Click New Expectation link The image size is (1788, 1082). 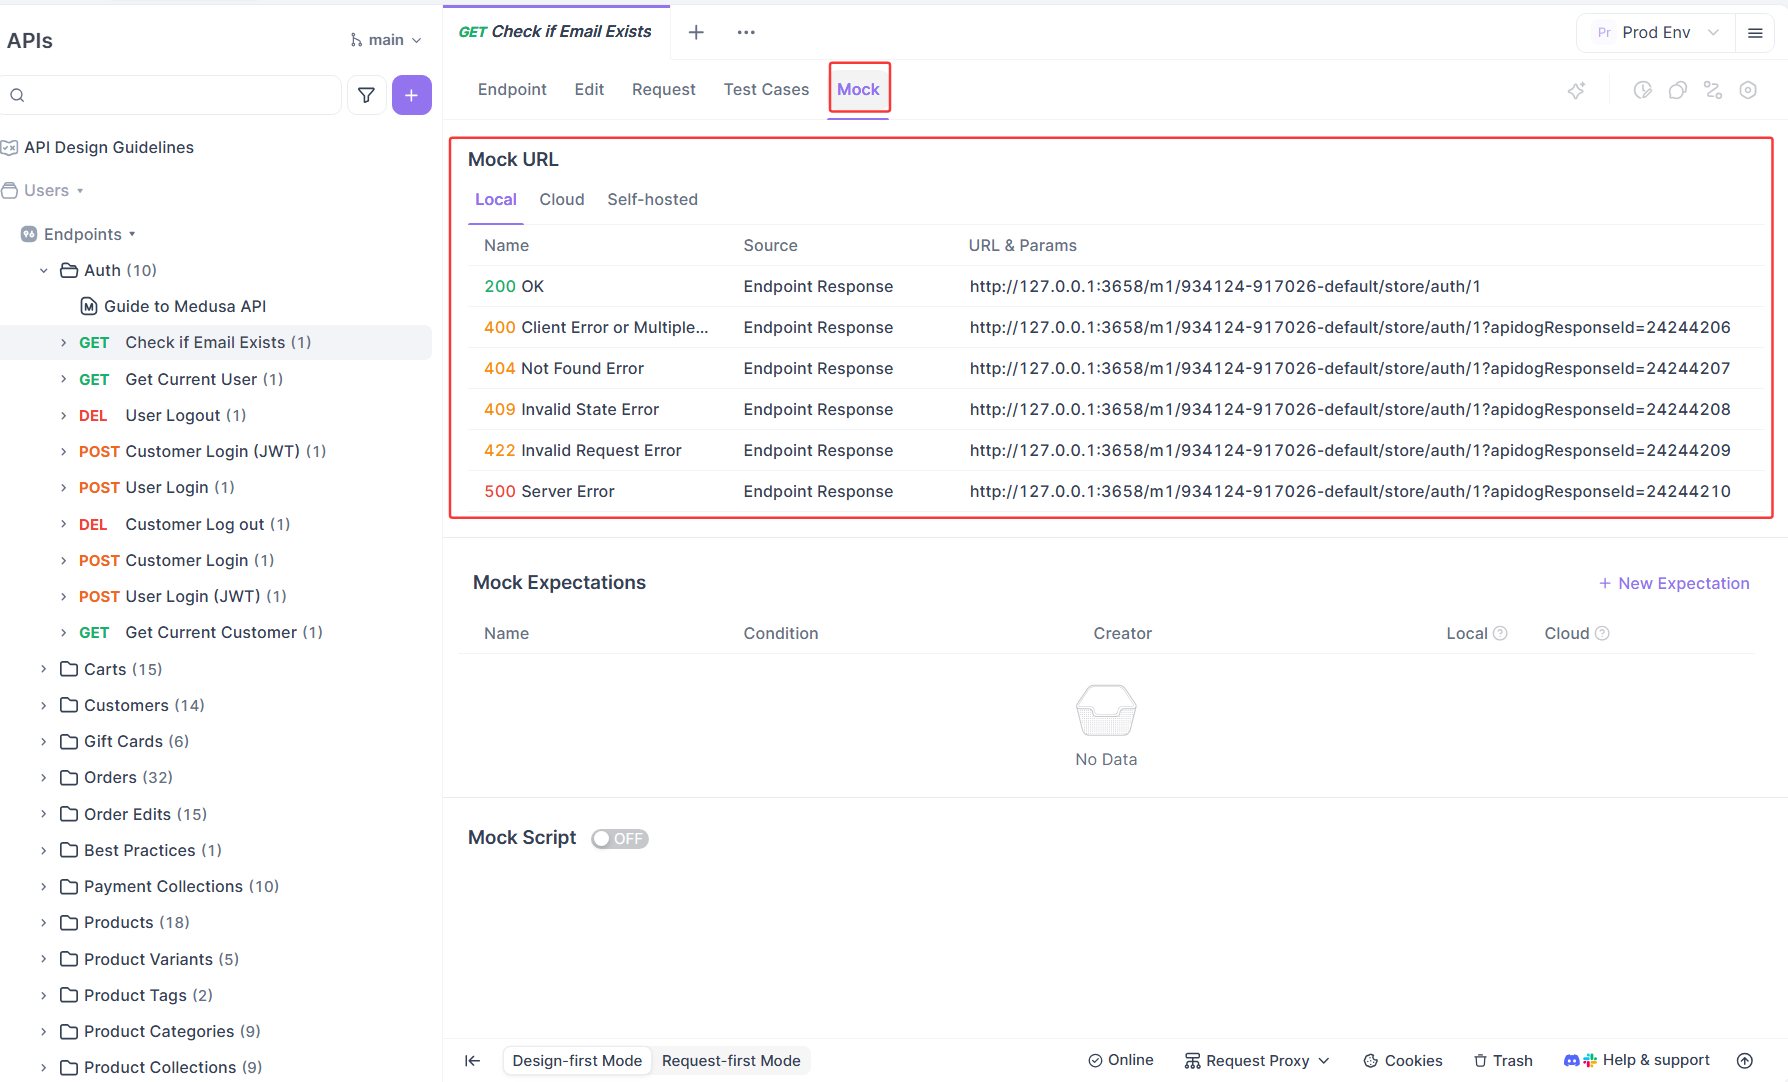coord(1673,583)
